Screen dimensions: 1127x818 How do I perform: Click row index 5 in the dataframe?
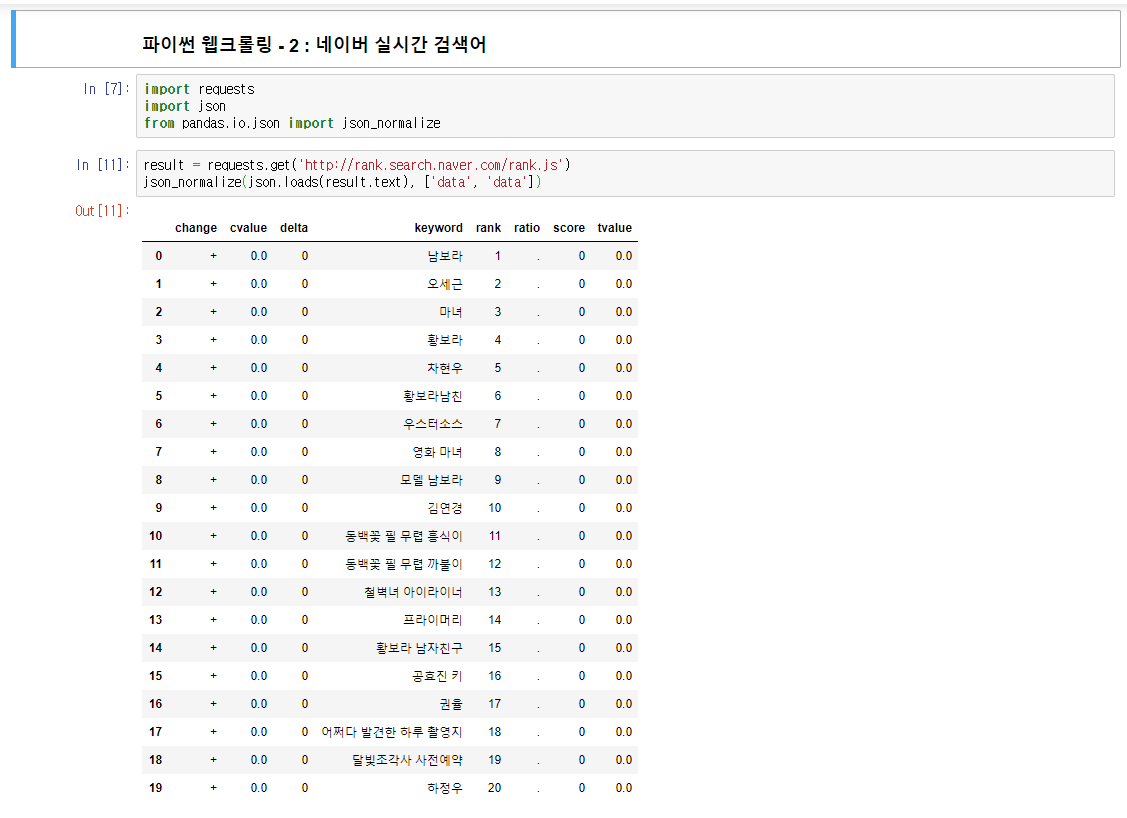159,396
